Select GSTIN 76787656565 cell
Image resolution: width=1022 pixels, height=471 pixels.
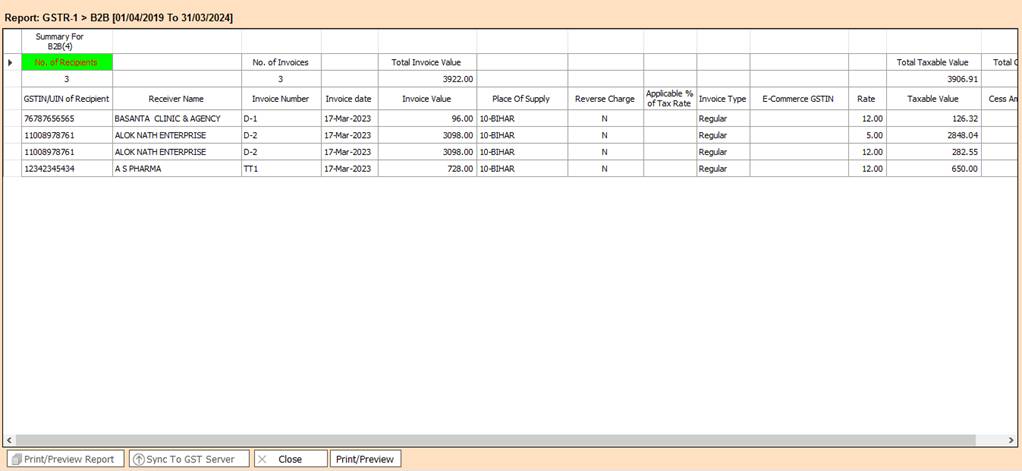[x=67, y=118]
